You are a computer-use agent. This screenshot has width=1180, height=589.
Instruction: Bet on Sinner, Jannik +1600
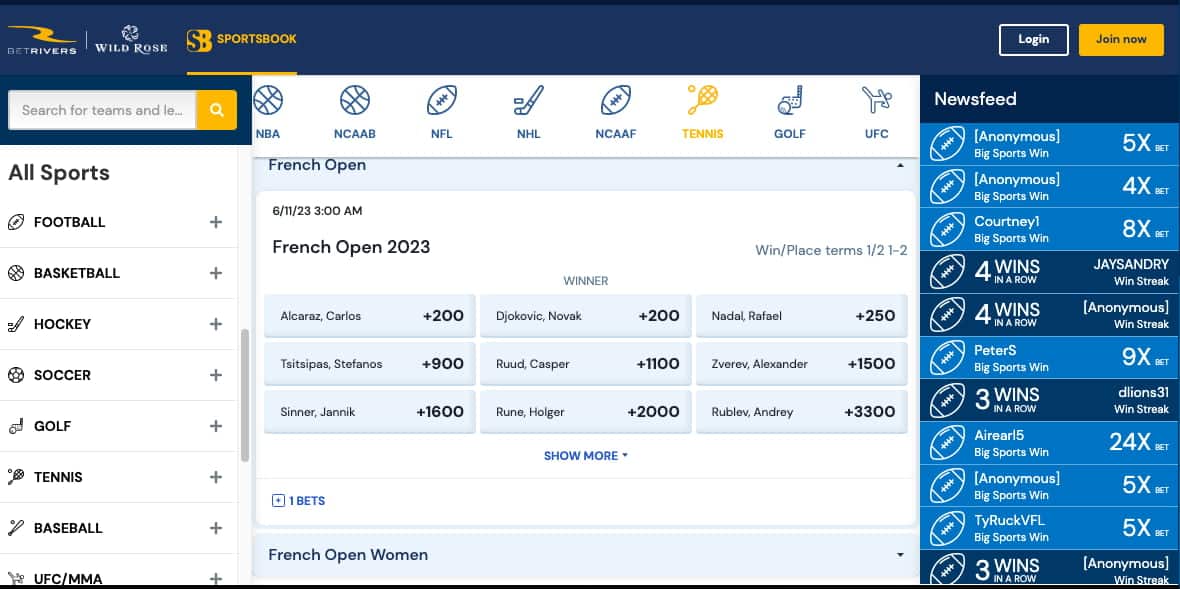click(370, 412)
